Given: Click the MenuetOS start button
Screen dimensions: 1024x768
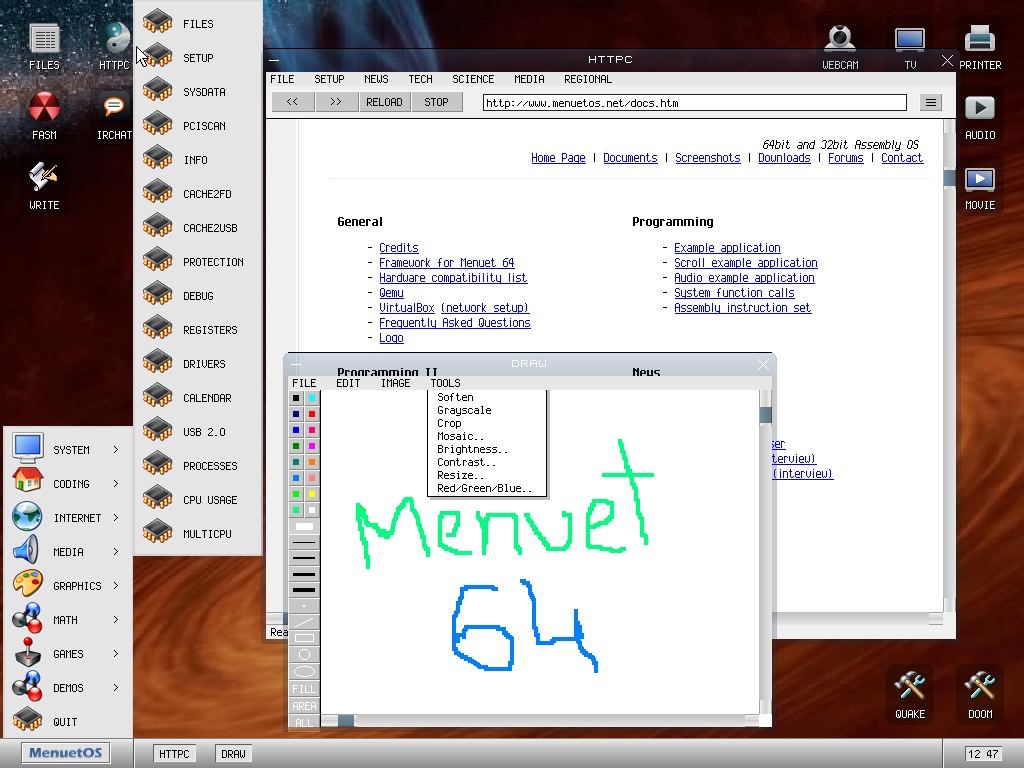Looking at the screenshot, I should point(65,752).
